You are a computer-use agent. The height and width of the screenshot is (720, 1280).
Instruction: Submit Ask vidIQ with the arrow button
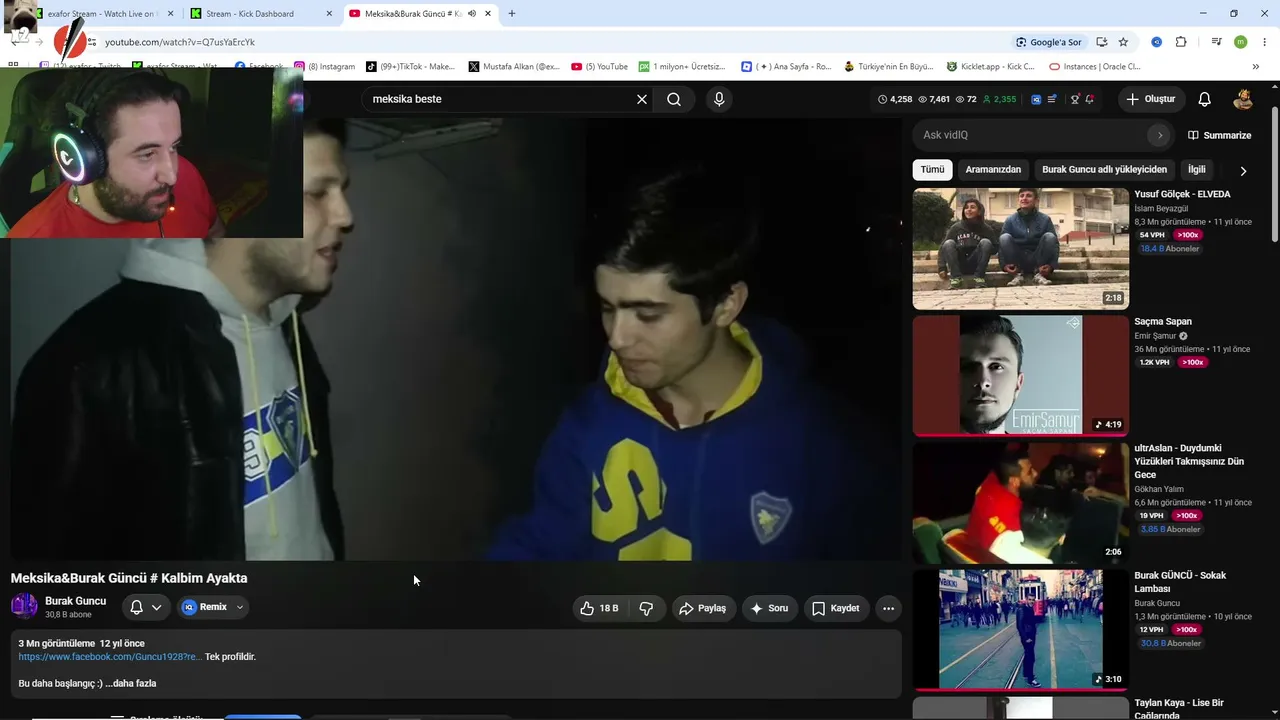click(x=1160, y=135)
